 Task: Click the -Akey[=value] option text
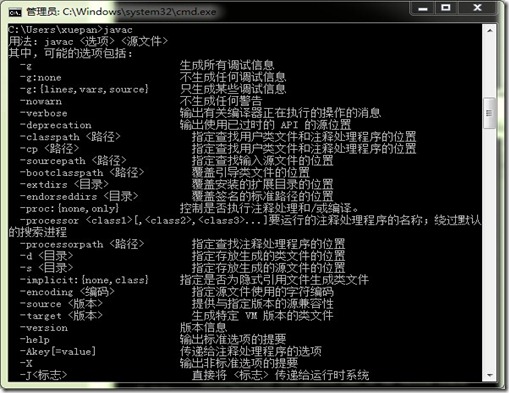click(58, 352)
